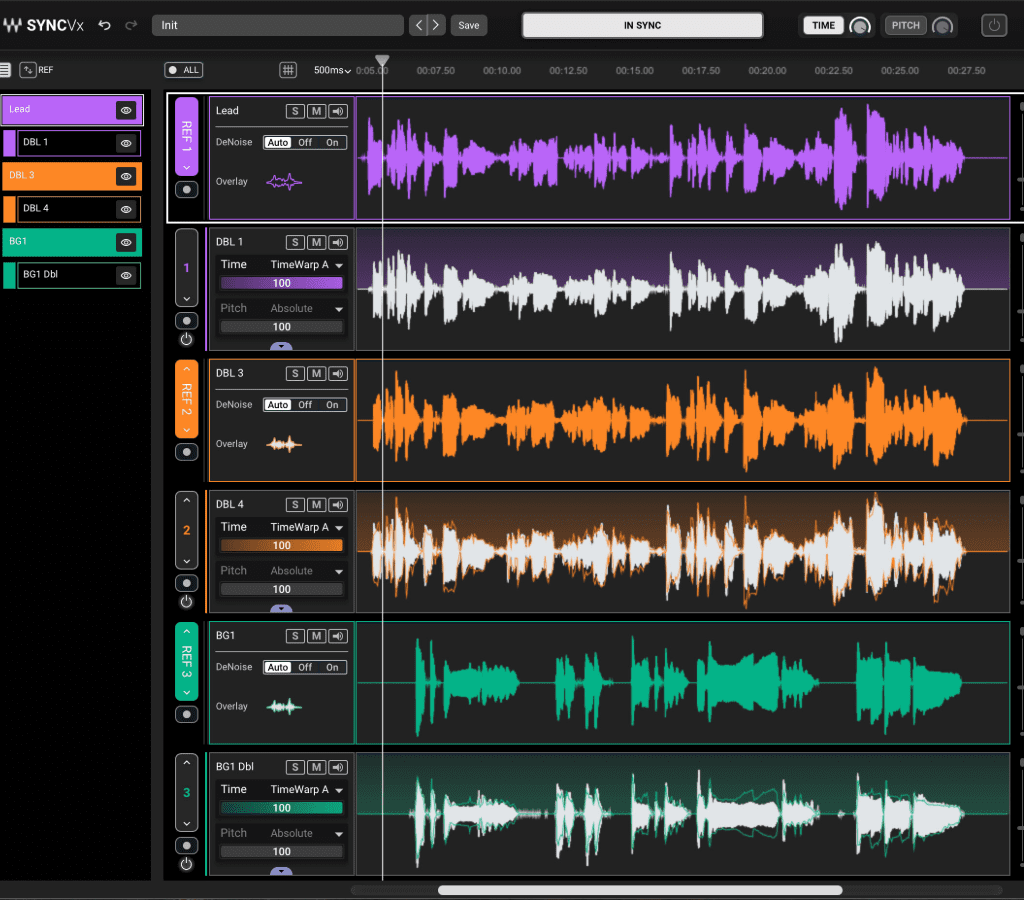Set Lead DeNoise to Off
The width and height of the screenshot is (1024, 900).
[x=305, y=142]
